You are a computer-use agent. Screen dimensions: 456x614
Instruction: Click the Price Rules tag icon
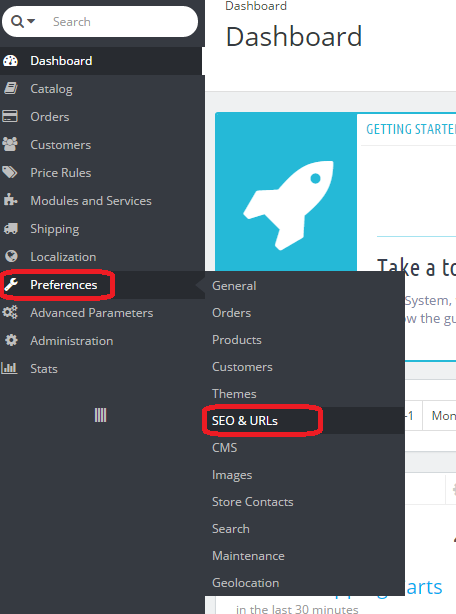pyautogui.click(x=10, y=172)
